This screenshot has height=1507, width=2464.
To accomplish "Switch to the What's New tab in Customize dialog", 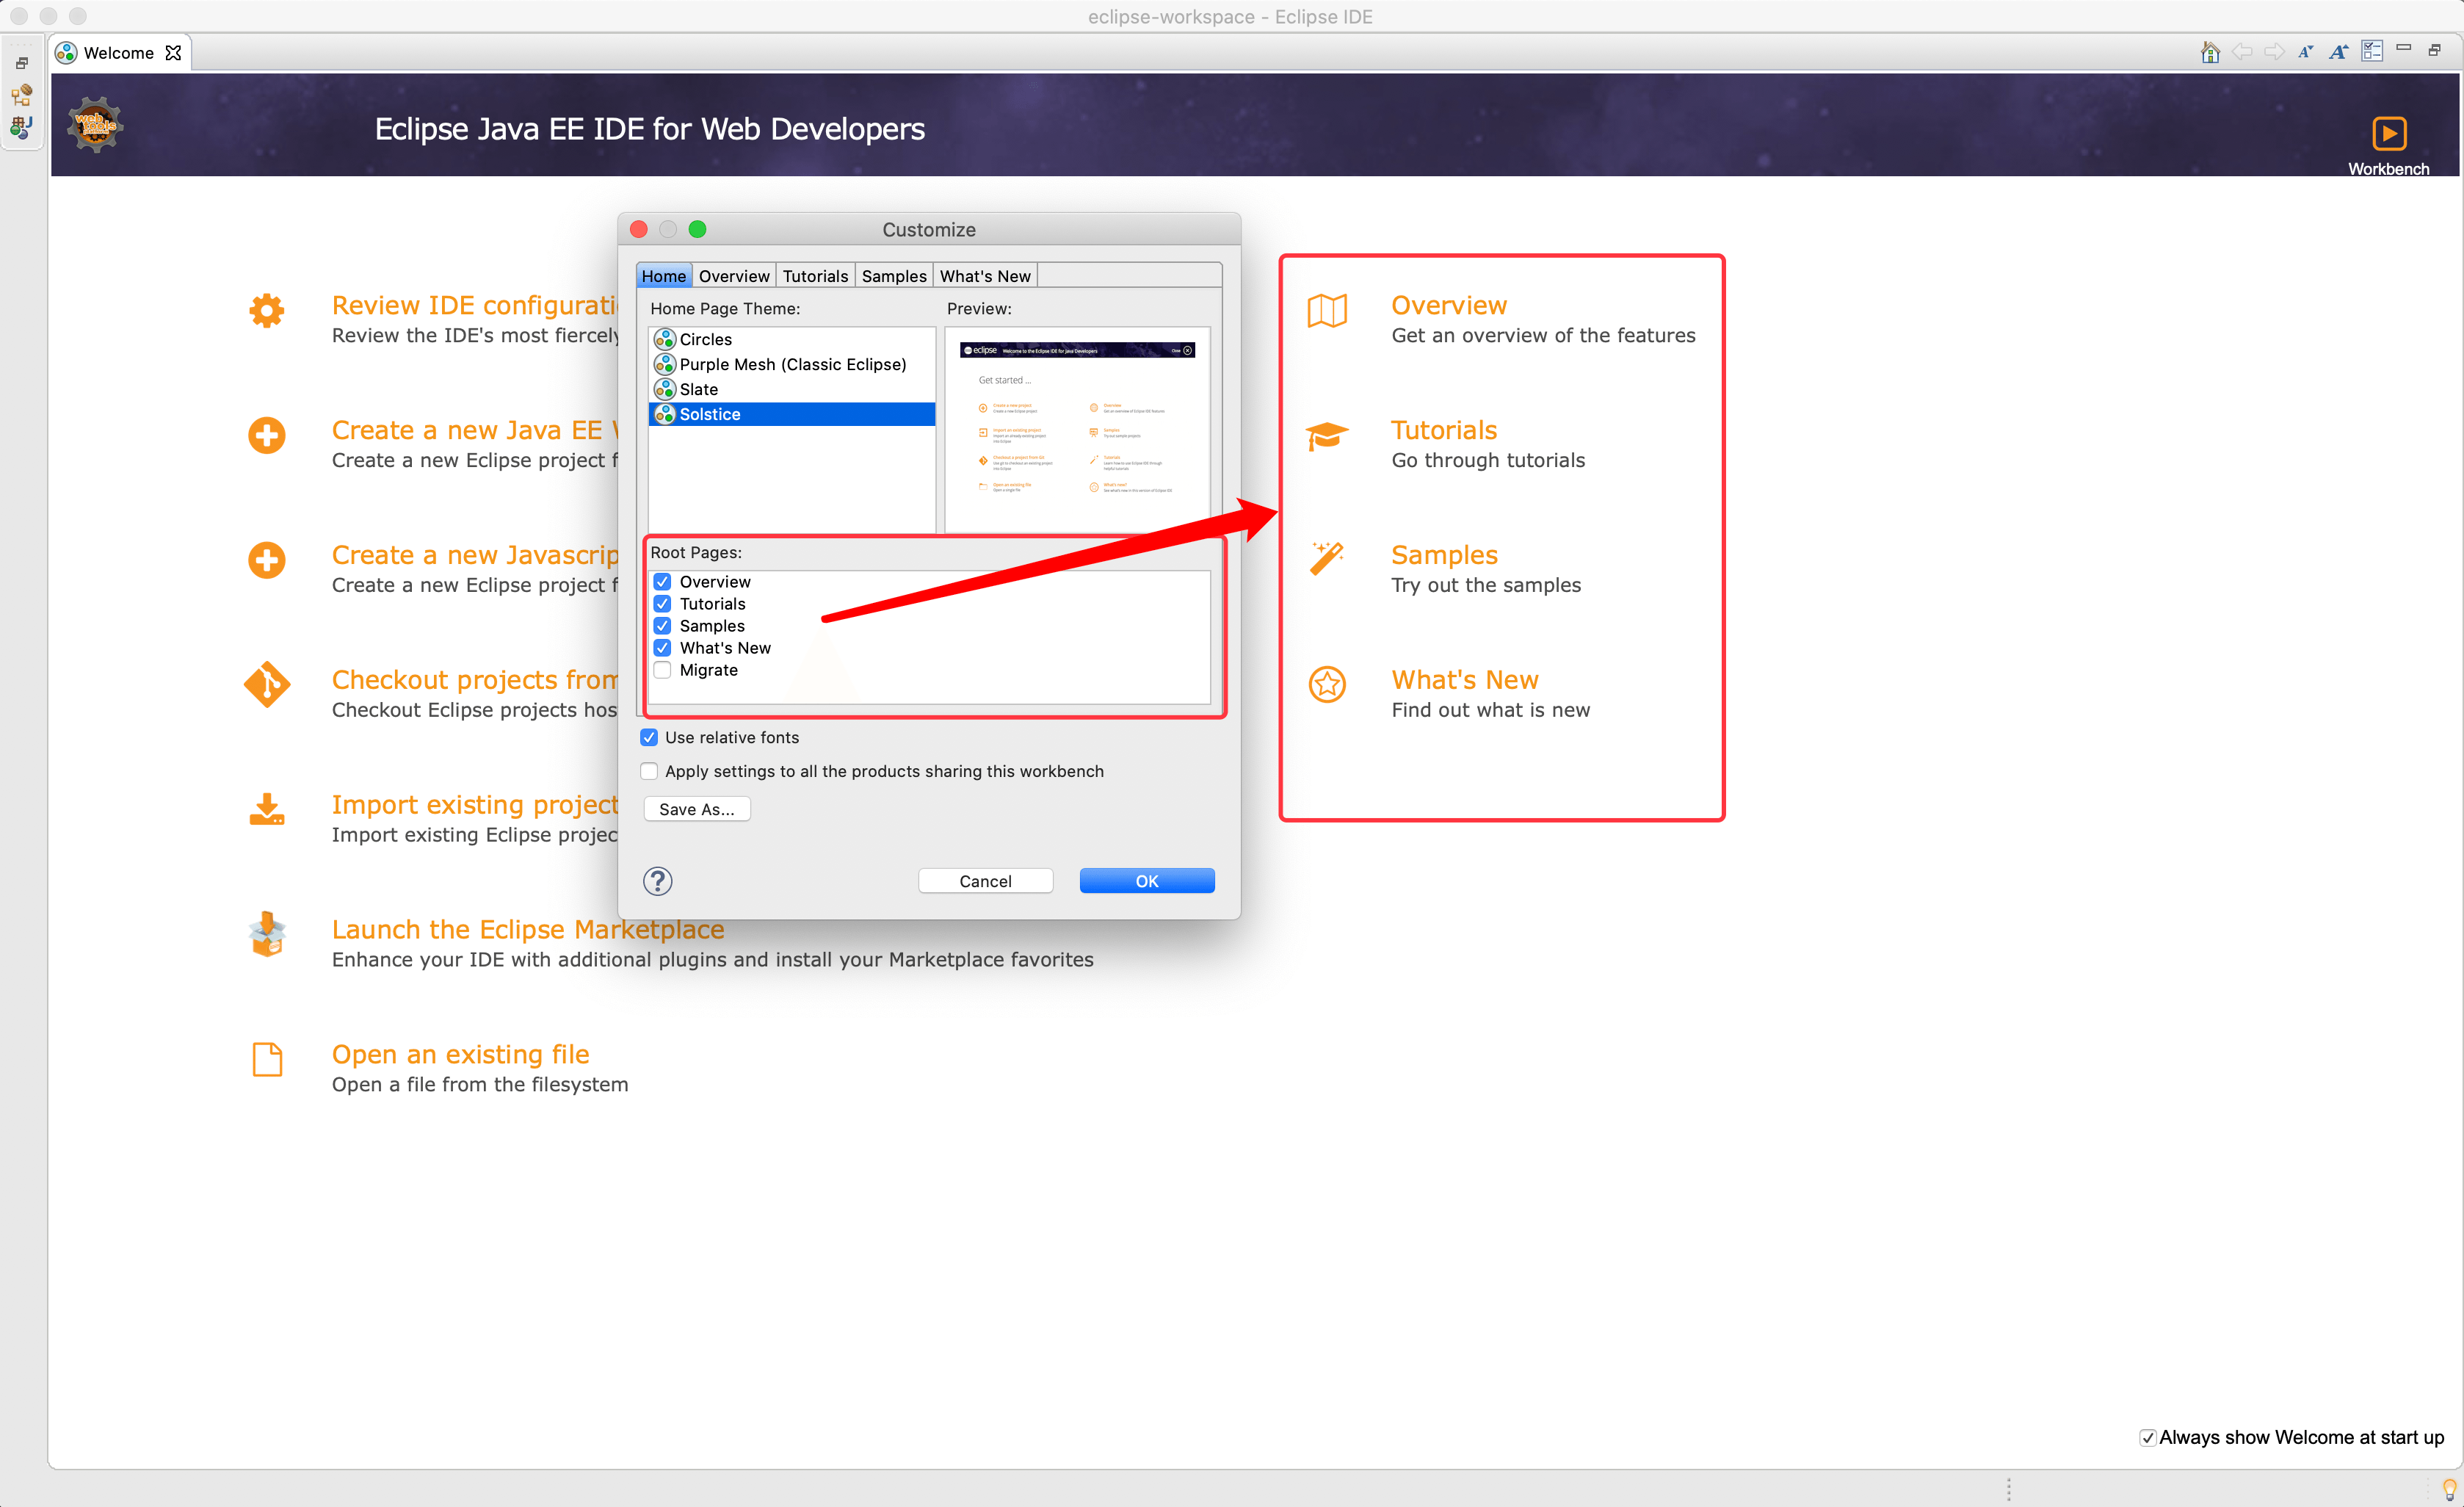I will click(x=985, y=276).
